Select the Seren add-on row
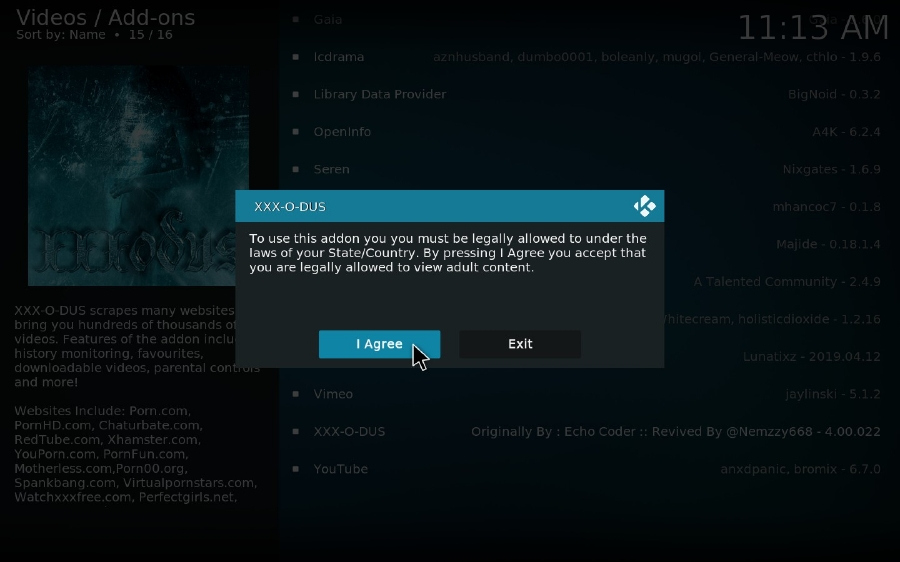This screenshot has width=900, height=562. point(587,169)
